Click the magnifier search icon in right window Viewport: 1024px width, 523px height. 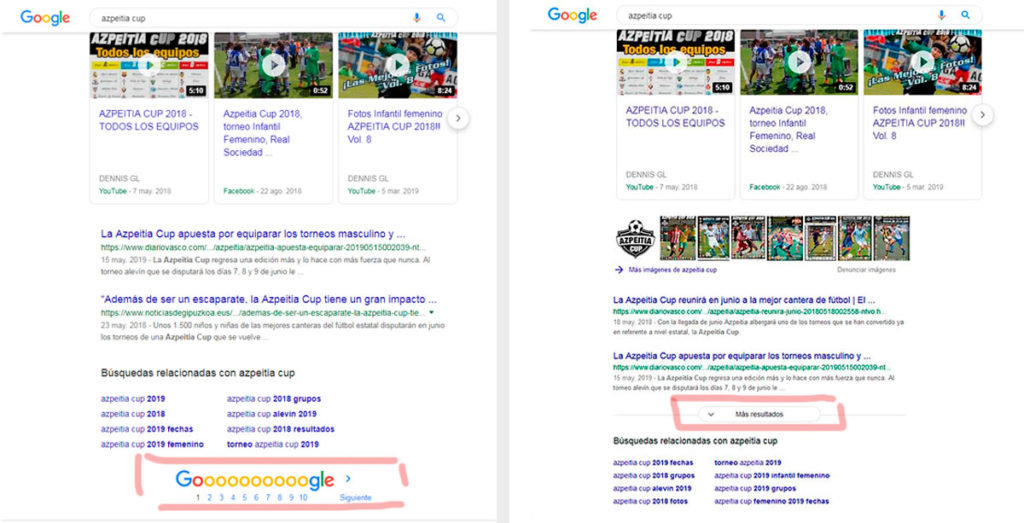point(965,14)
